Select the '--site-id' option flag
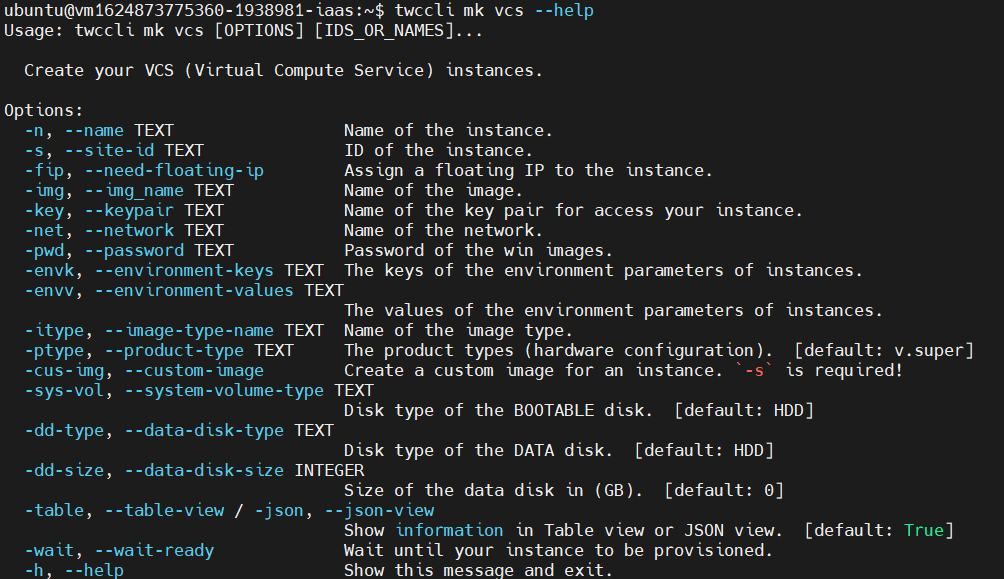Image resolution: width=1004 pixels, height=579 pixels. coord(109,151)
